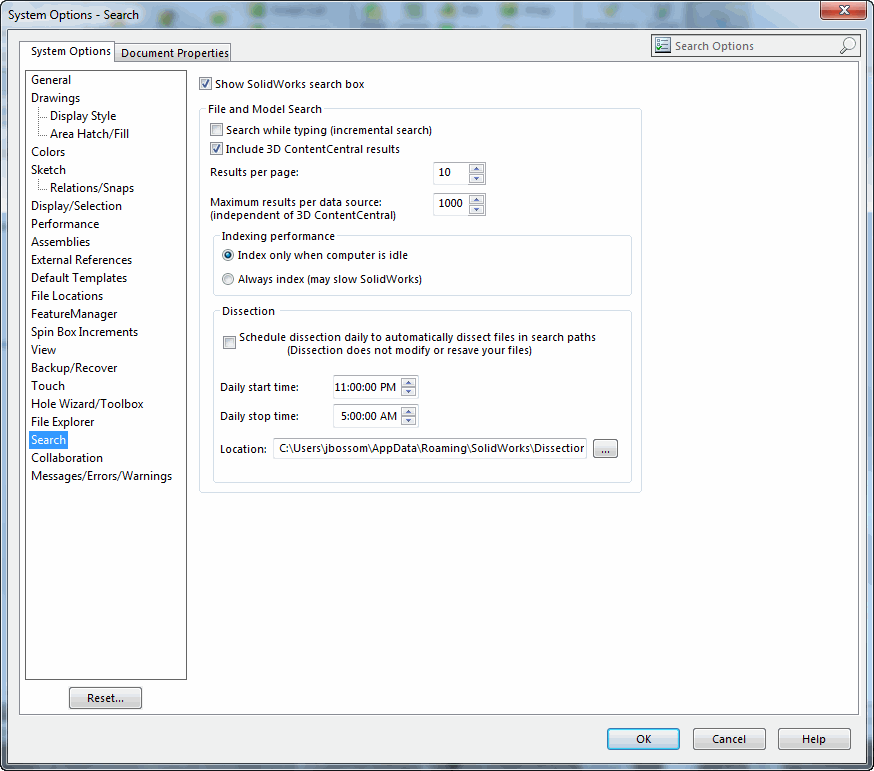Open Help for search options
Image resolution: width=874 pixels, height=771 pixels.
(x=814, y=739)
